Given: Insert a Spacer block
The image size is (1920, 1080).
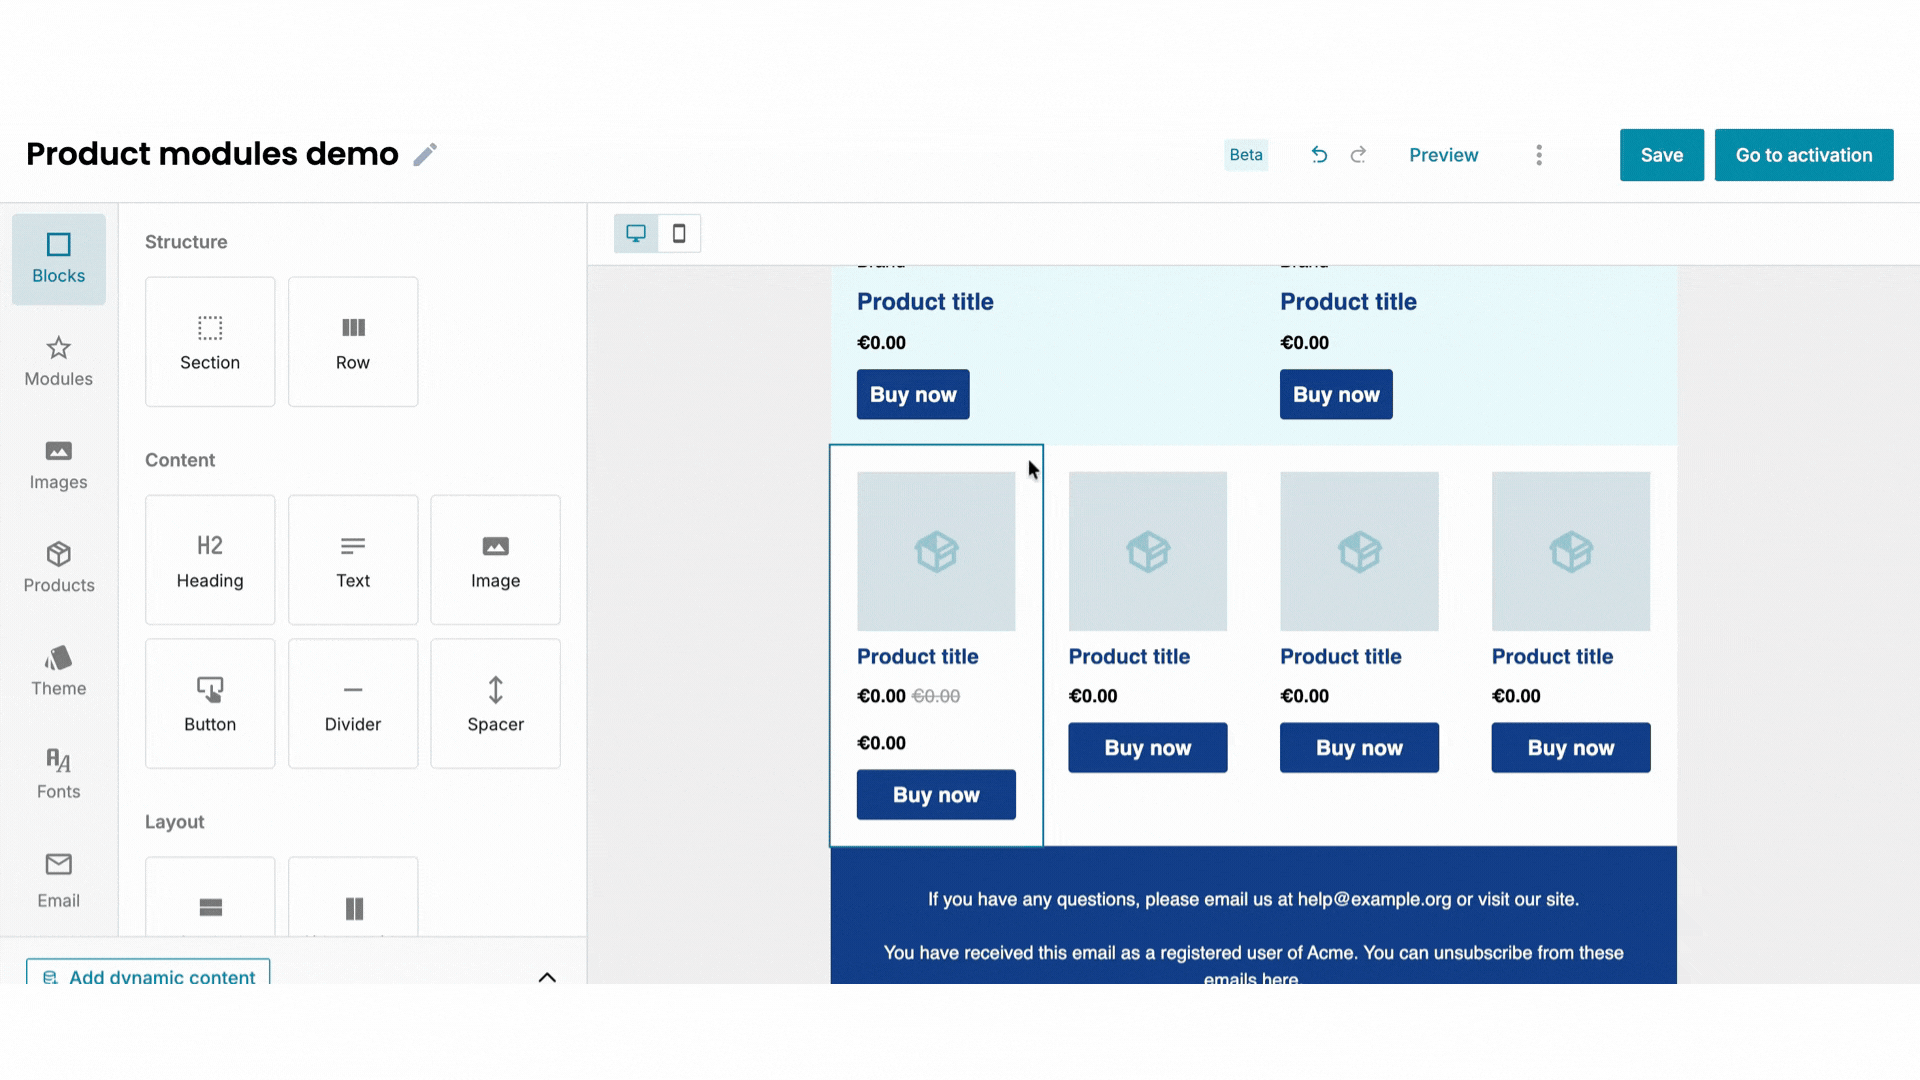Looking at the screenshot, I should [495, 703].
